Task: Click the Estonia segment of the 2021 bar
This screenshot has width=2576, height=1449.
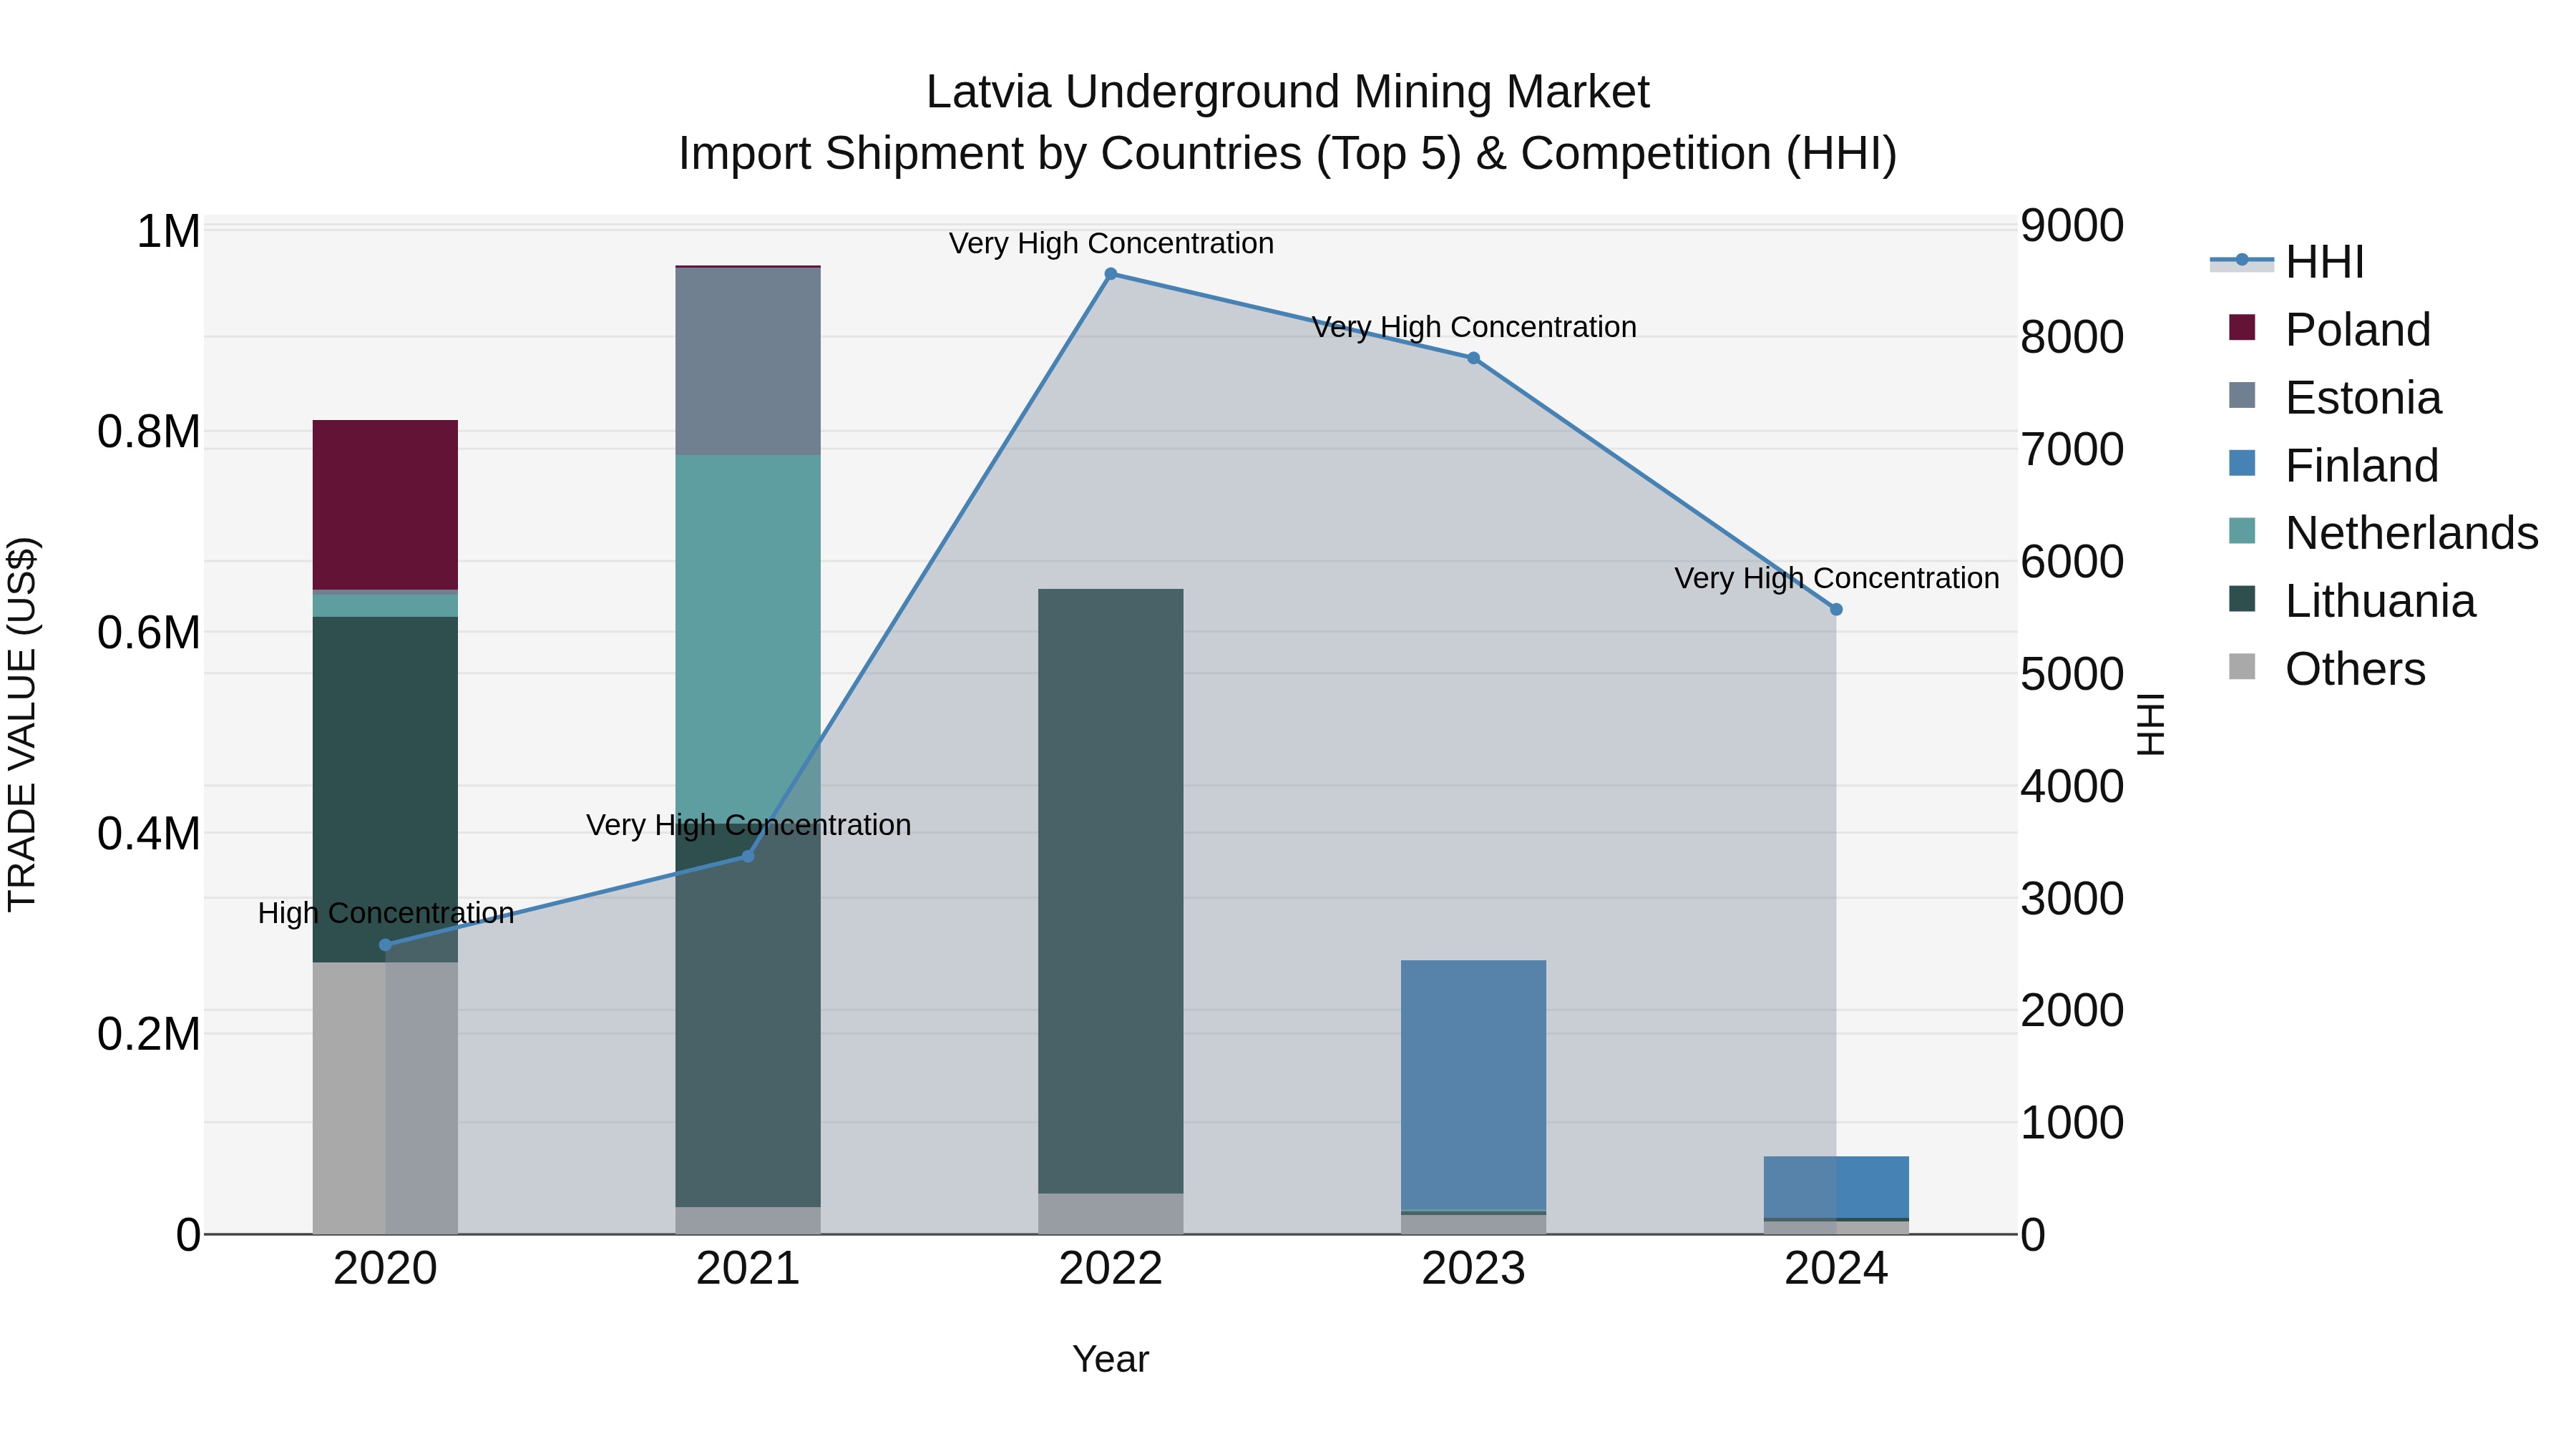Action: click(748, 361)
